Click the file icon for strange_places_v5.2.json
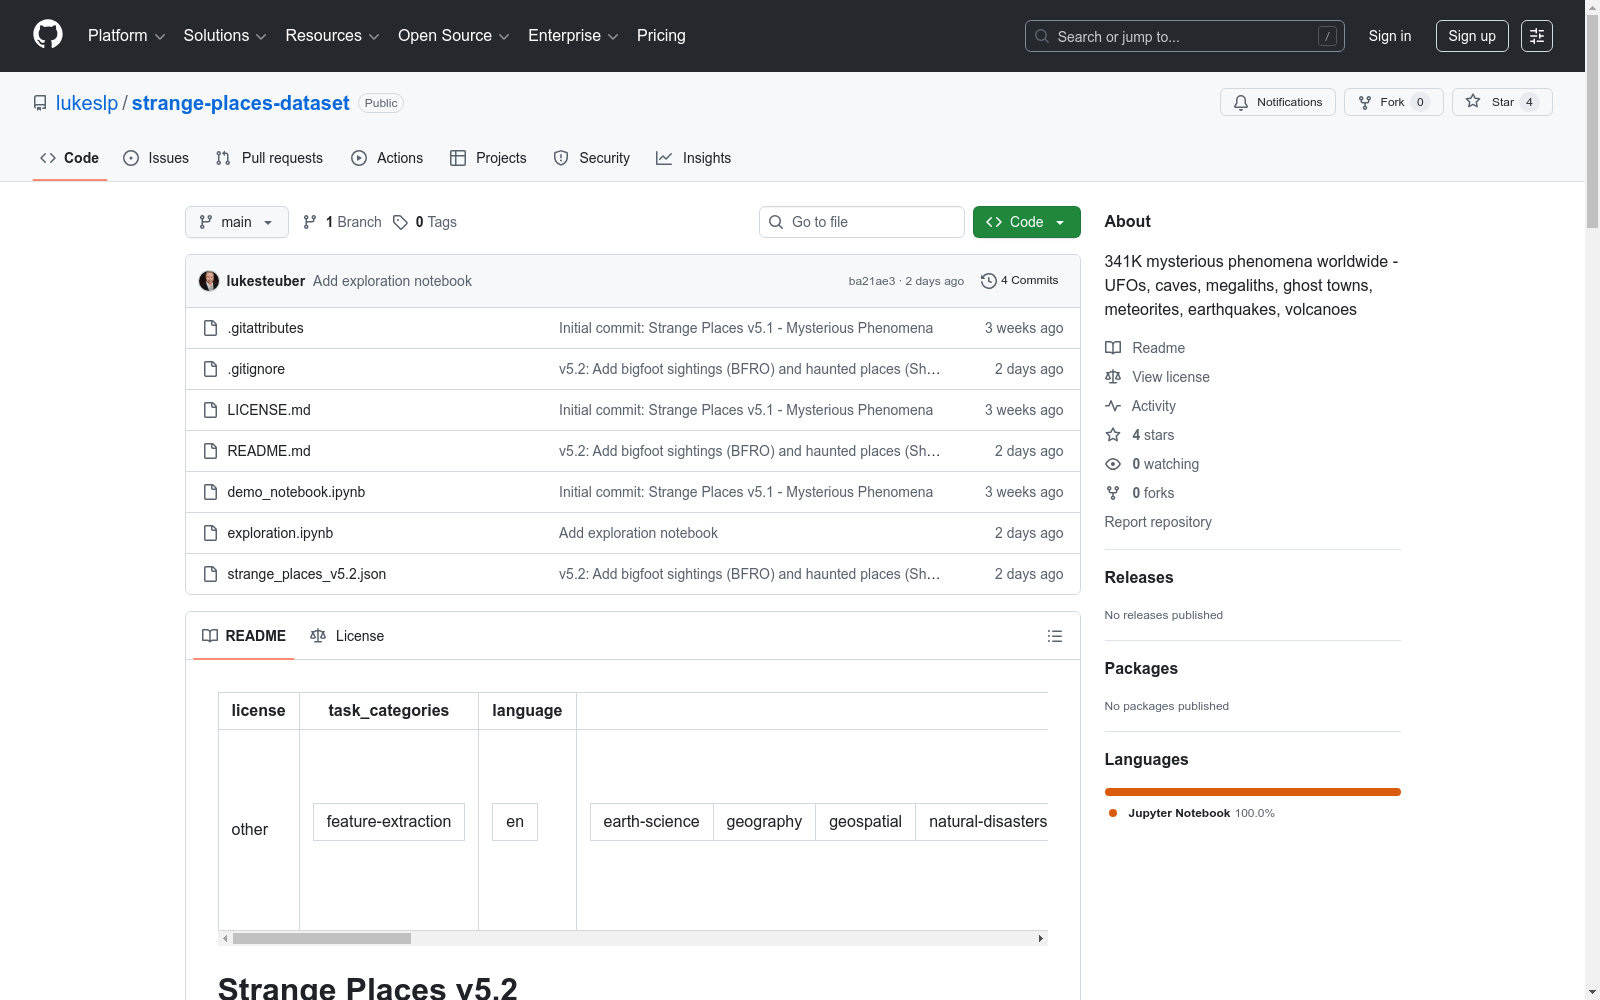Screen dimensions: 1600x1000 (x=210, y=574)
